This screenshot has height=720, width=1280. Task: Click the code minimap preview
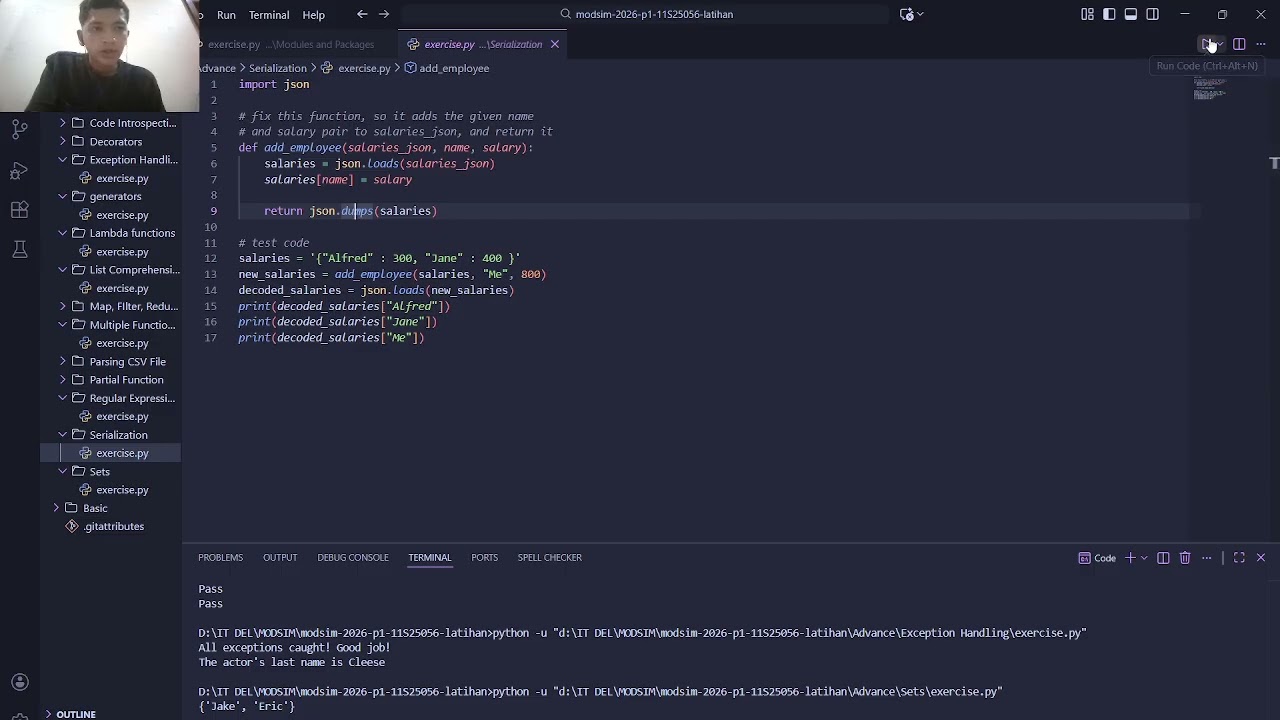click(1209, 88)
